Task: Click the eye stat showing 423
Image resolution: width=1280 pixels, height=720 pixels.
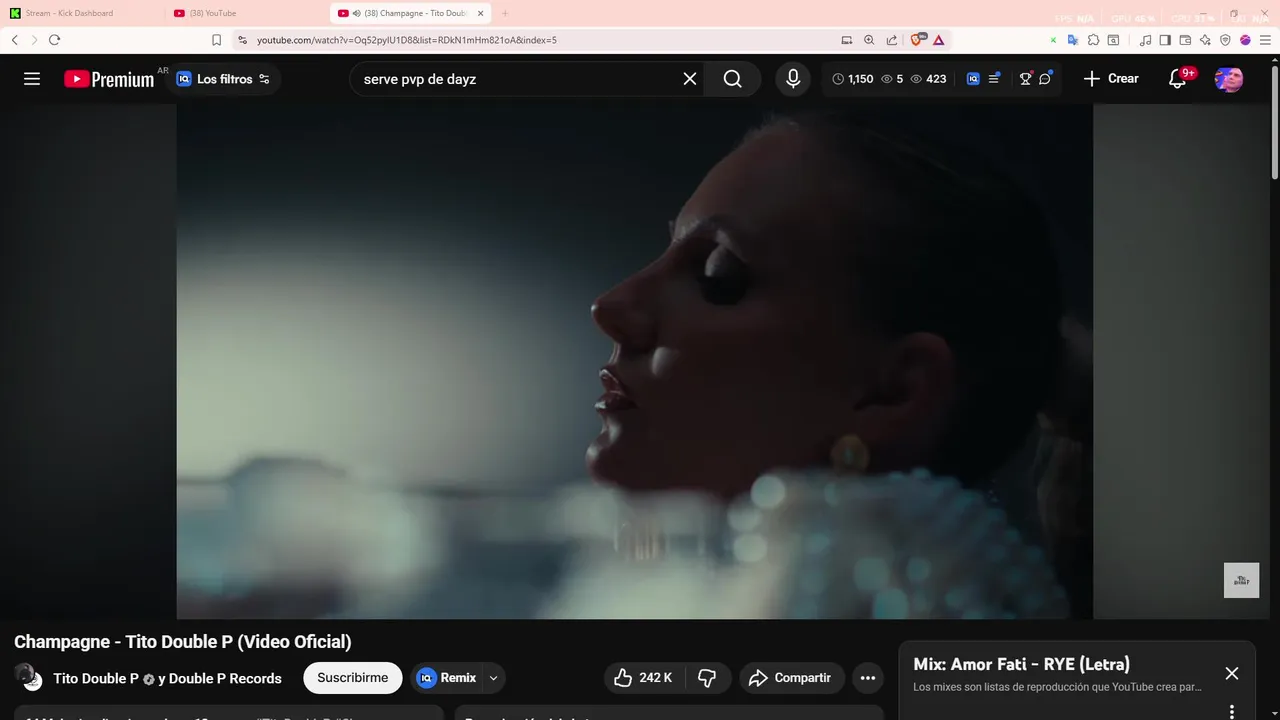Action: click(928, 79)
